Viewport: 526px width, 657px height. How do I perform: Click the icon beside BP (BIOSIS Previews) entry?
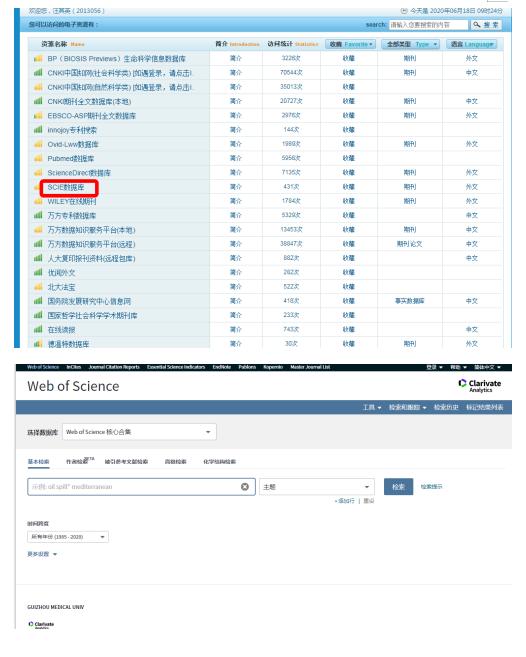click(x=38, y=58)
